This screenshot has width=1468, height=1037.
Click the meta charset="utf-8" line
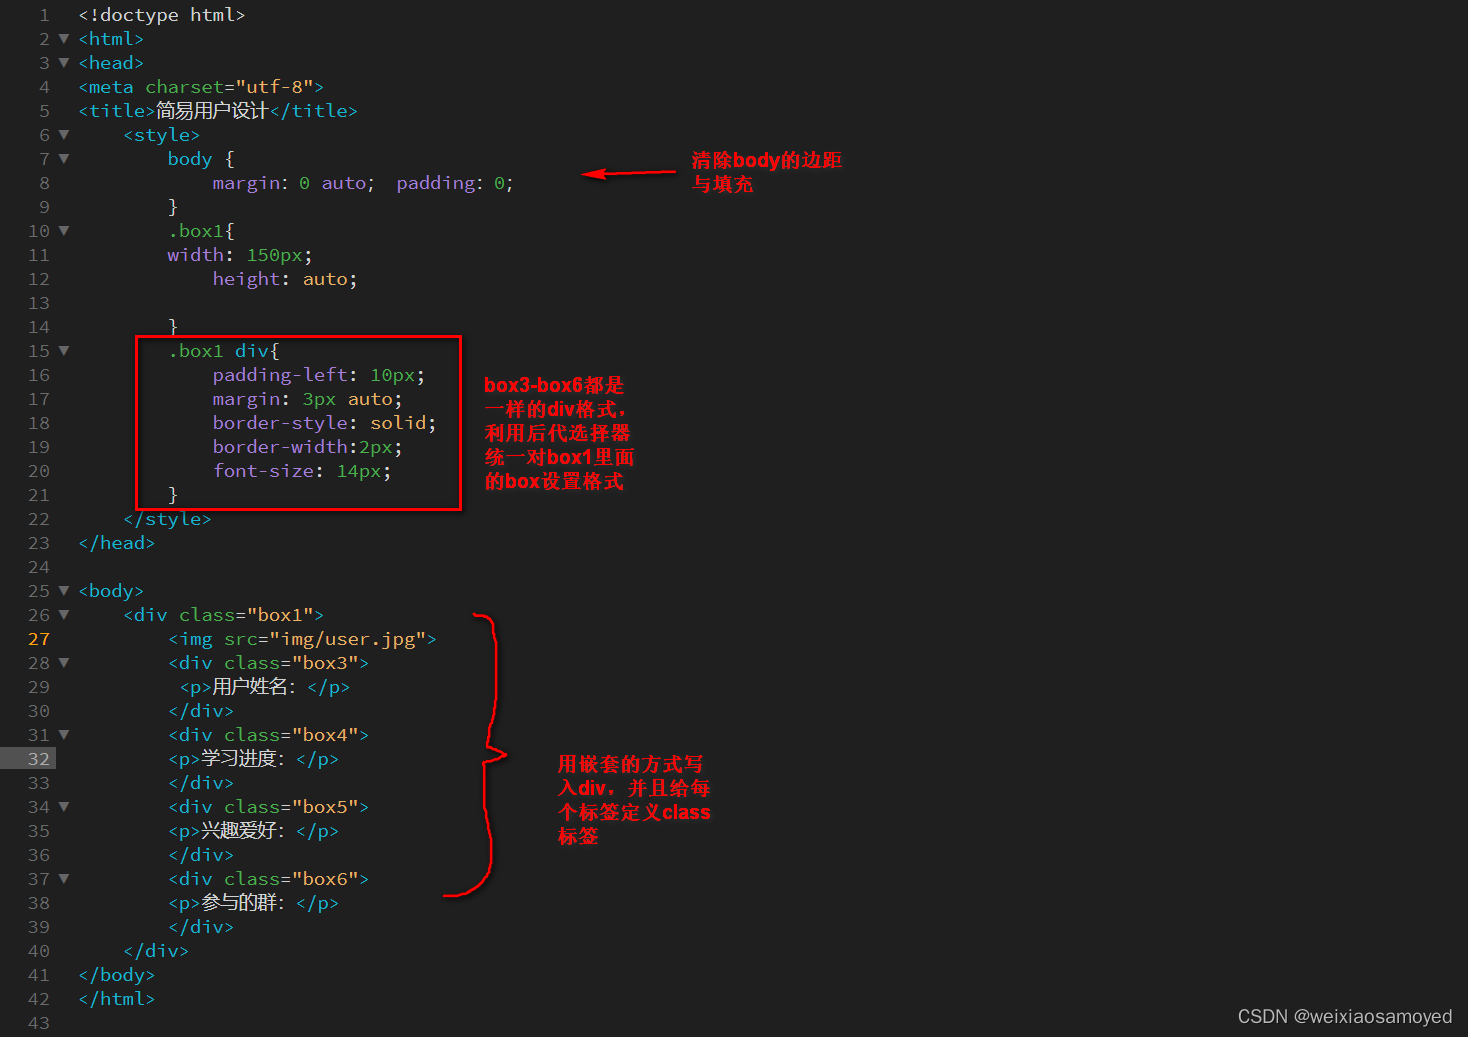(x=201, y=87)
